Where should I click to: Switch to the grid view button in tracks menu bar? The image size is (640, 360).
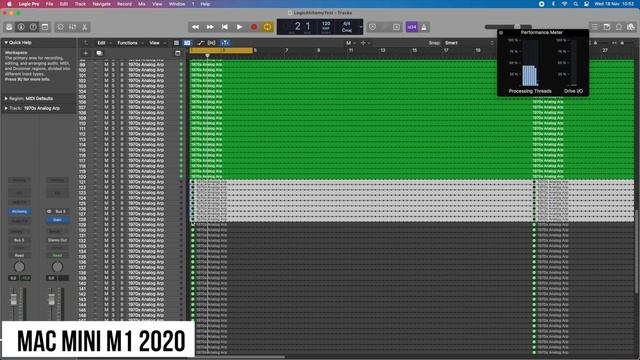[187, 43]
